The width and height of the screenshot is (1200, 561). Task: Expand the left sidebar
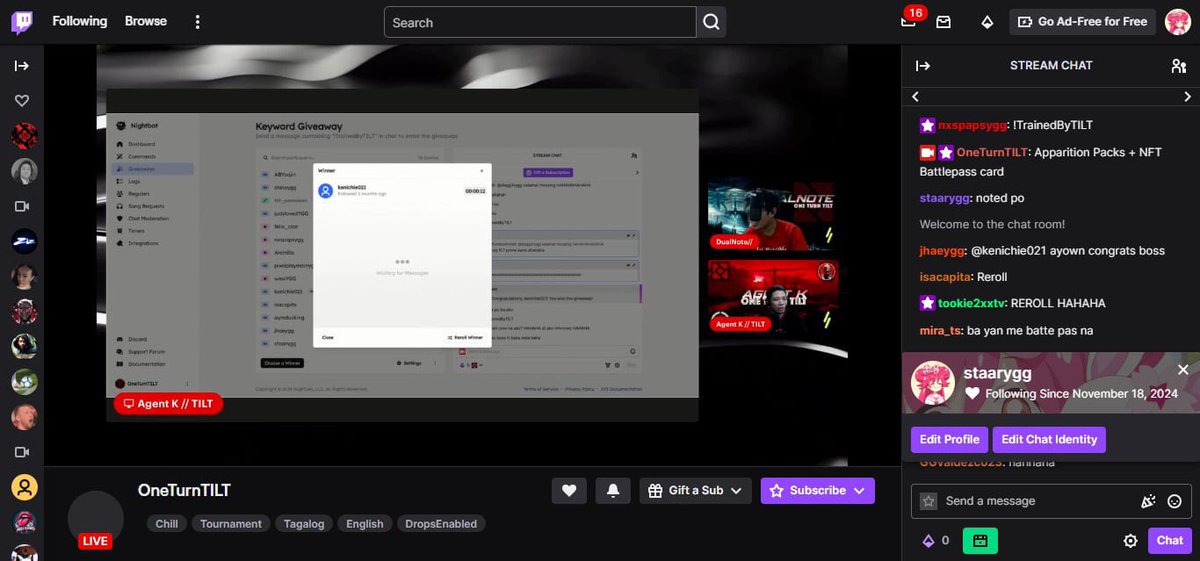coord(22,66)
